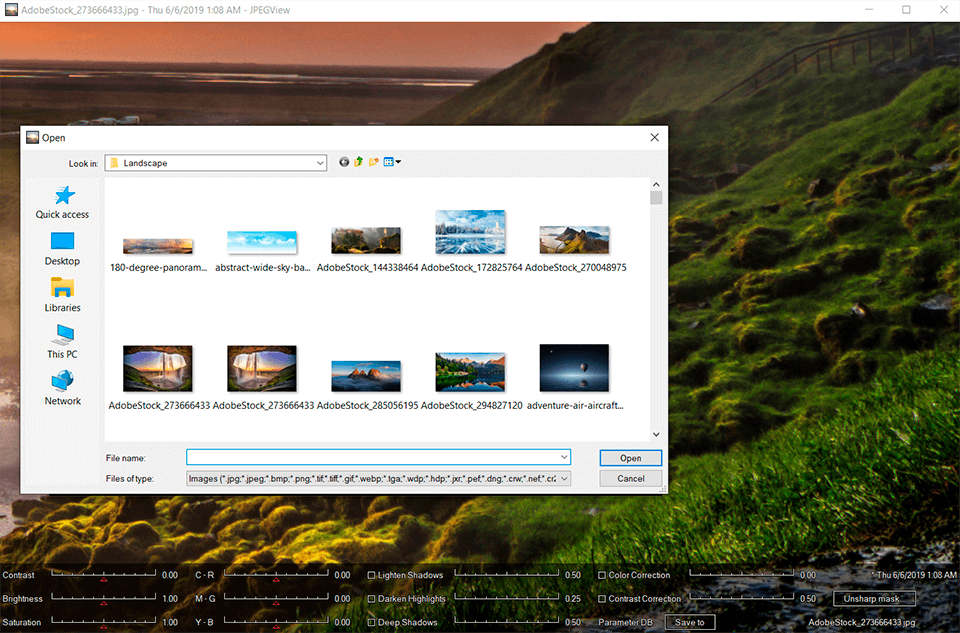Expand the File name history dropdown arrow
The image size is (960, 633).
[x=564, y=458]
